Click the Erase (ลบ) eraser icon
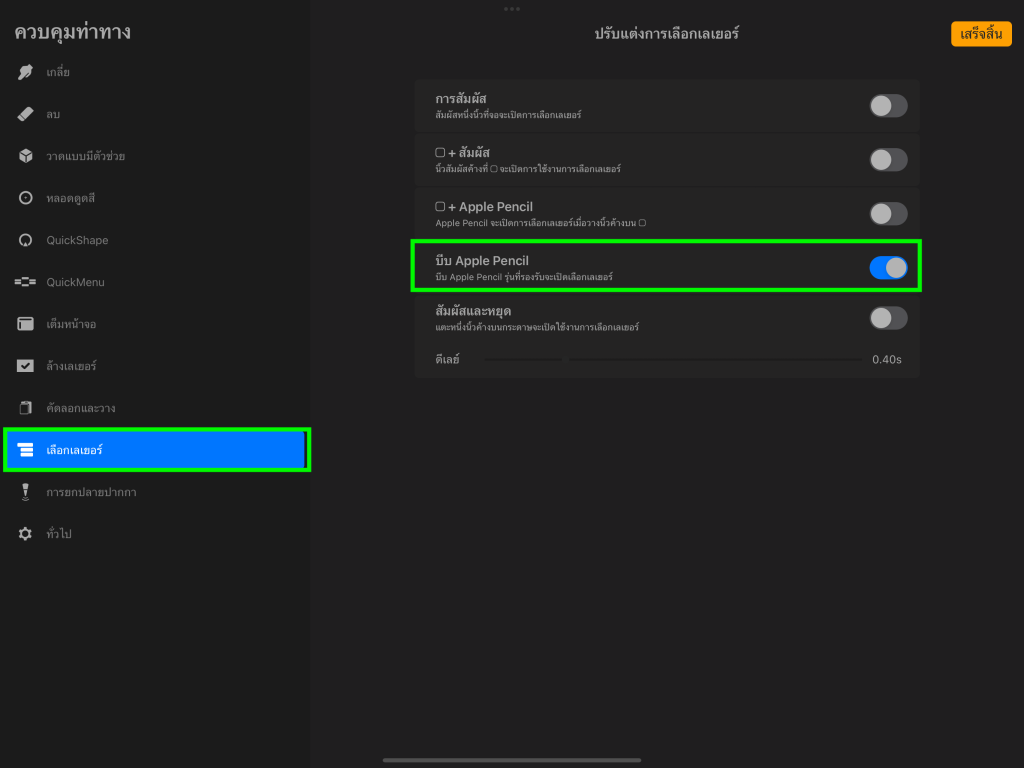 [x=26, y=114]
